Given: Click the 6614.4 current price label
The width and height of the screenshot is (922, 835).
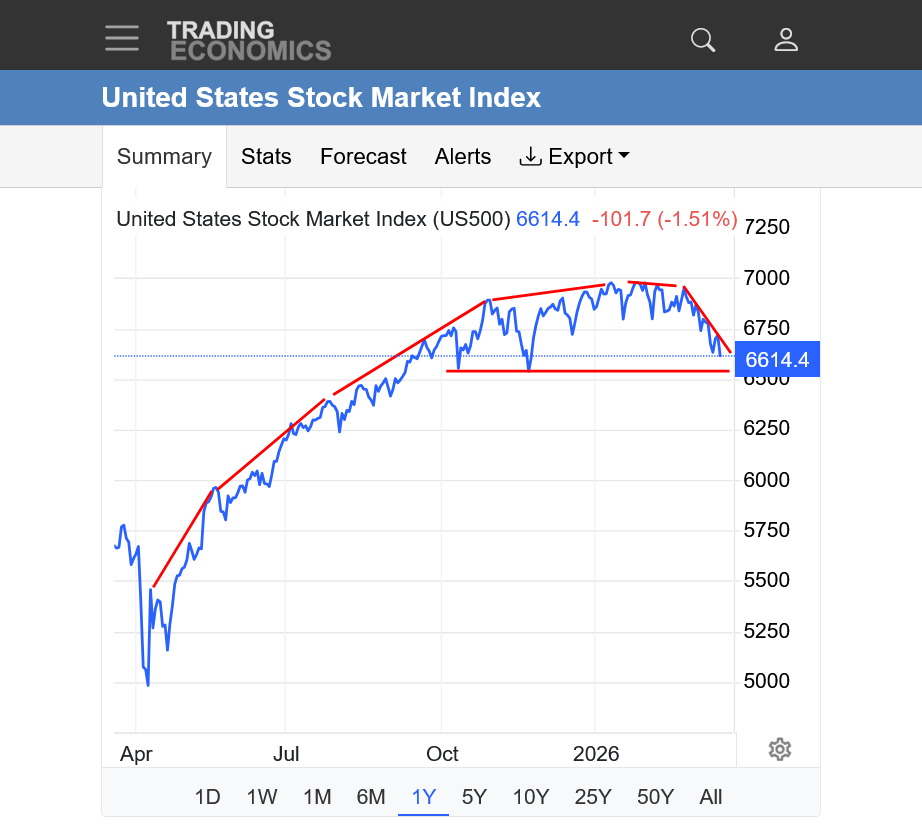Looking at the screenshot, I should click(x=777, y=359).
